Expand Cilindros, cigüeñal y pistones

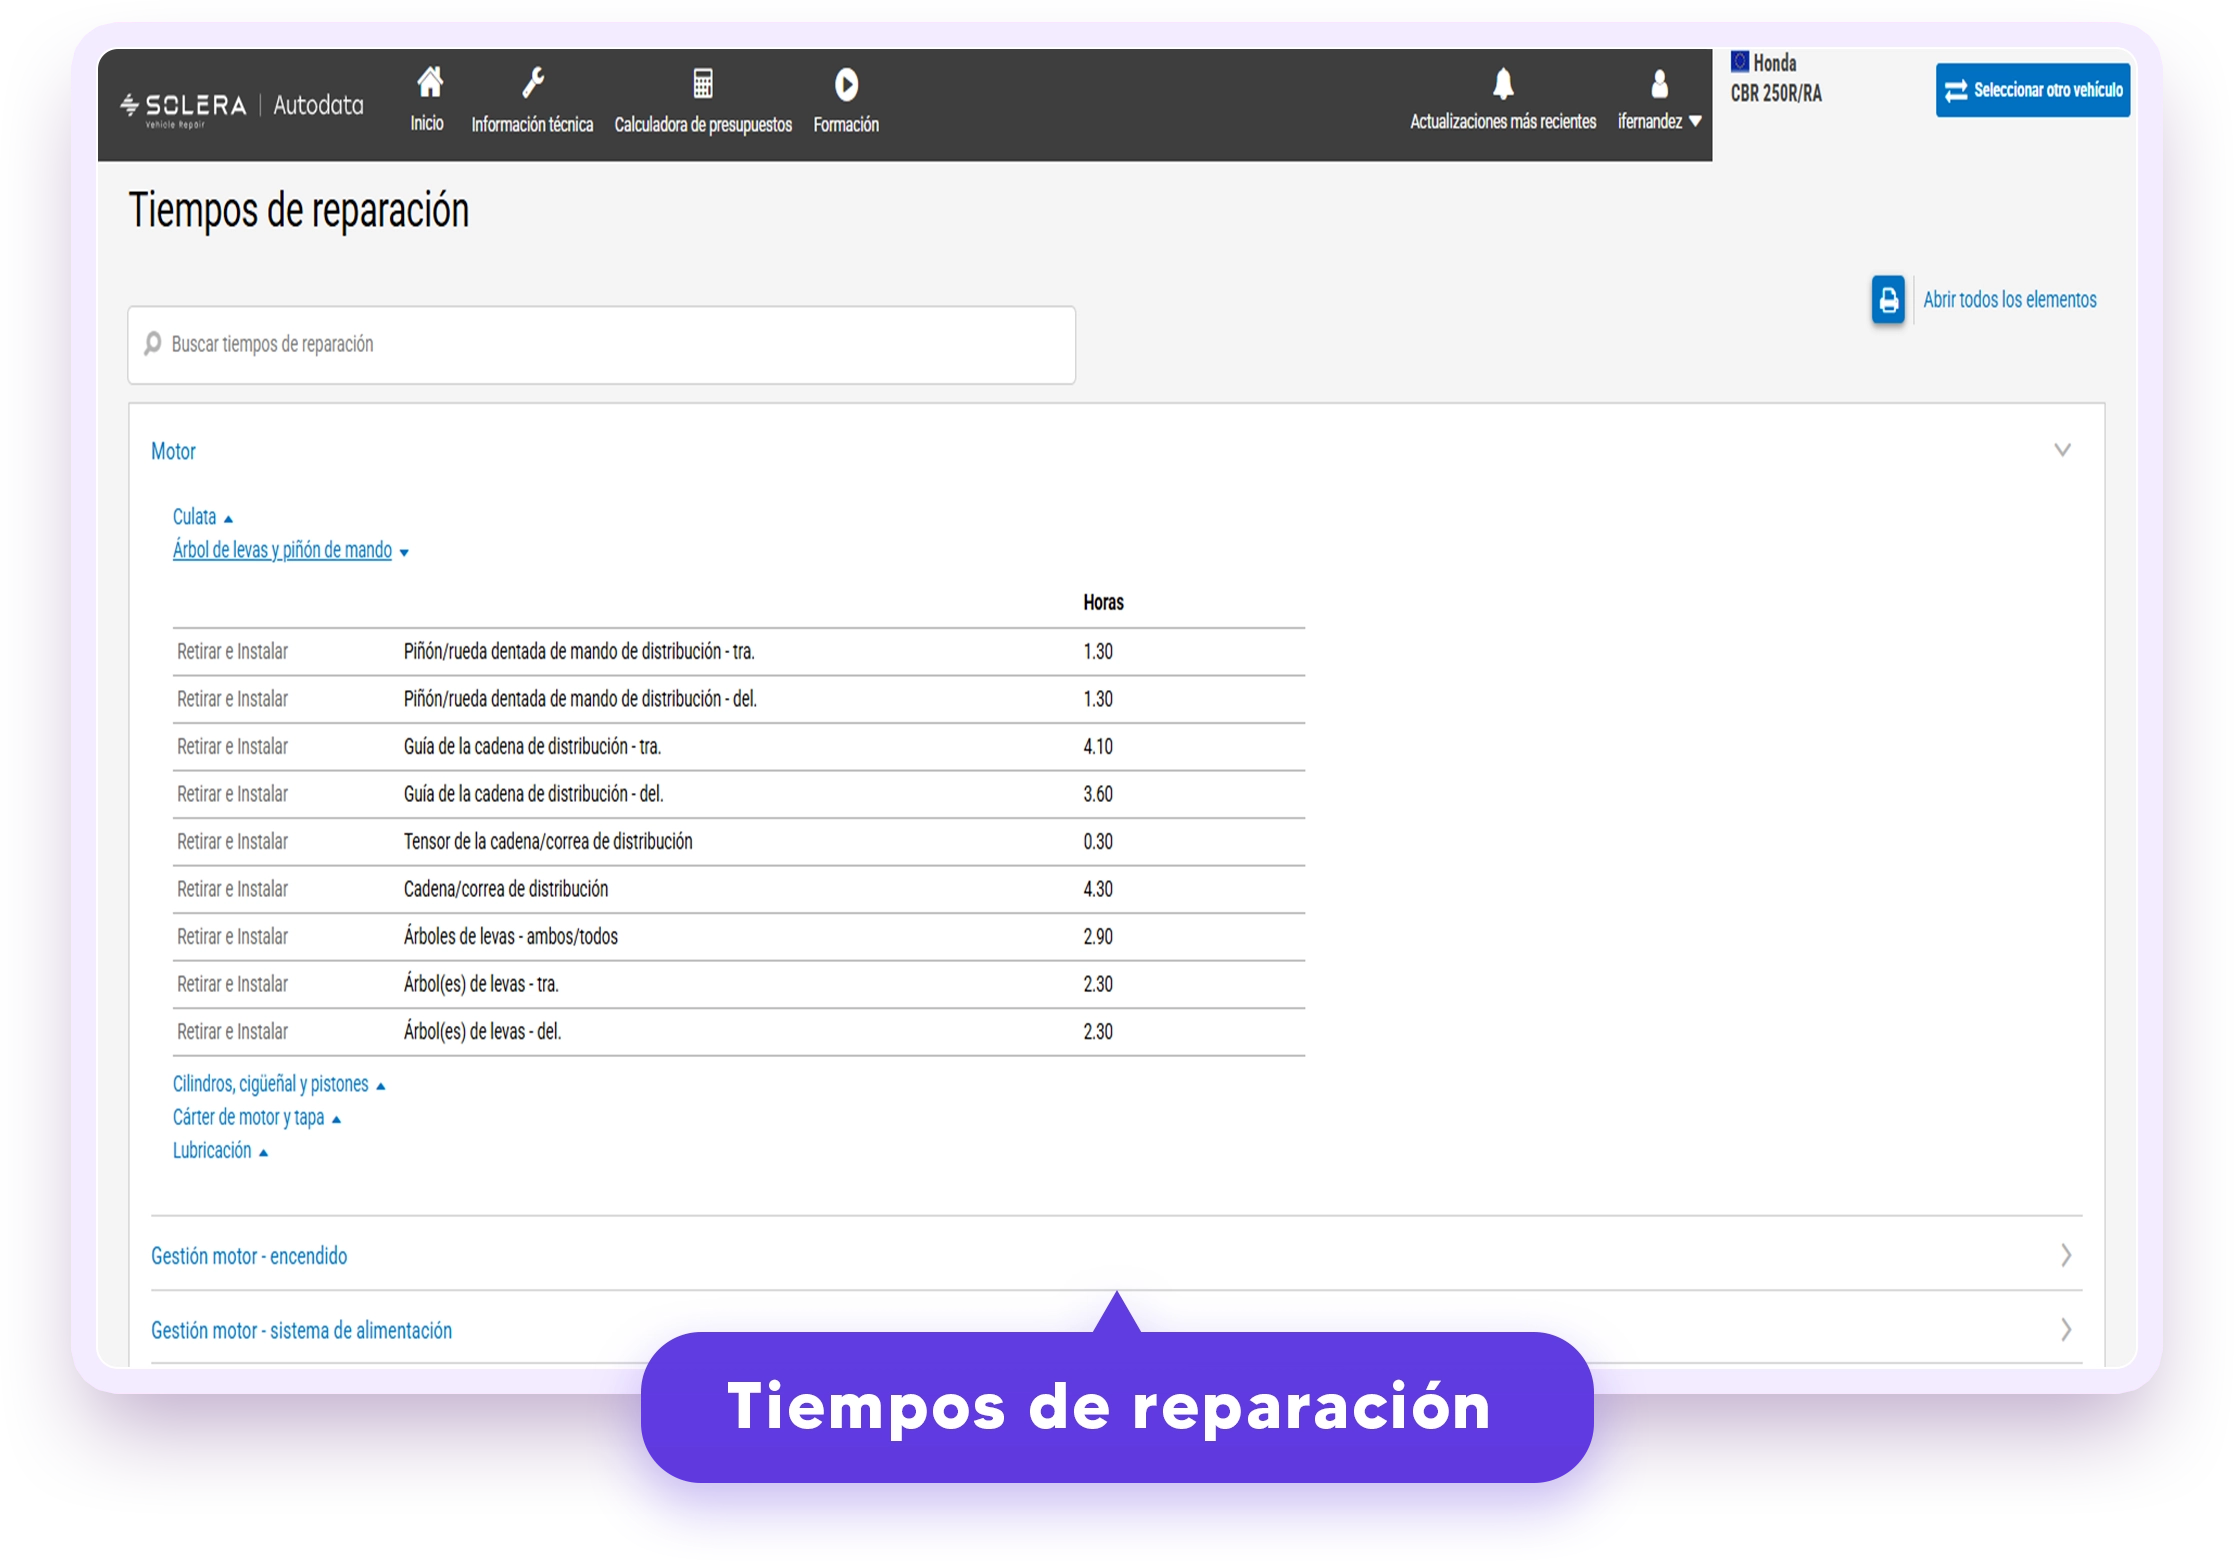[278, 1084]
